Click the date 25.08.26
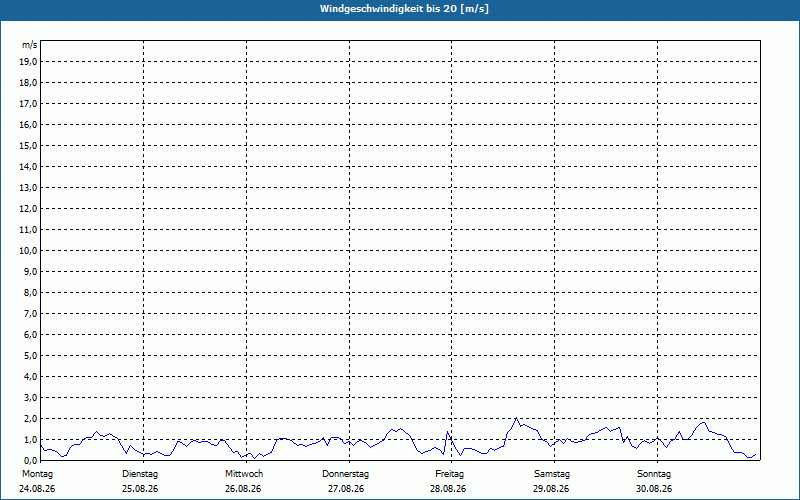This screenshot has width=800, height=500. point(140,489)
